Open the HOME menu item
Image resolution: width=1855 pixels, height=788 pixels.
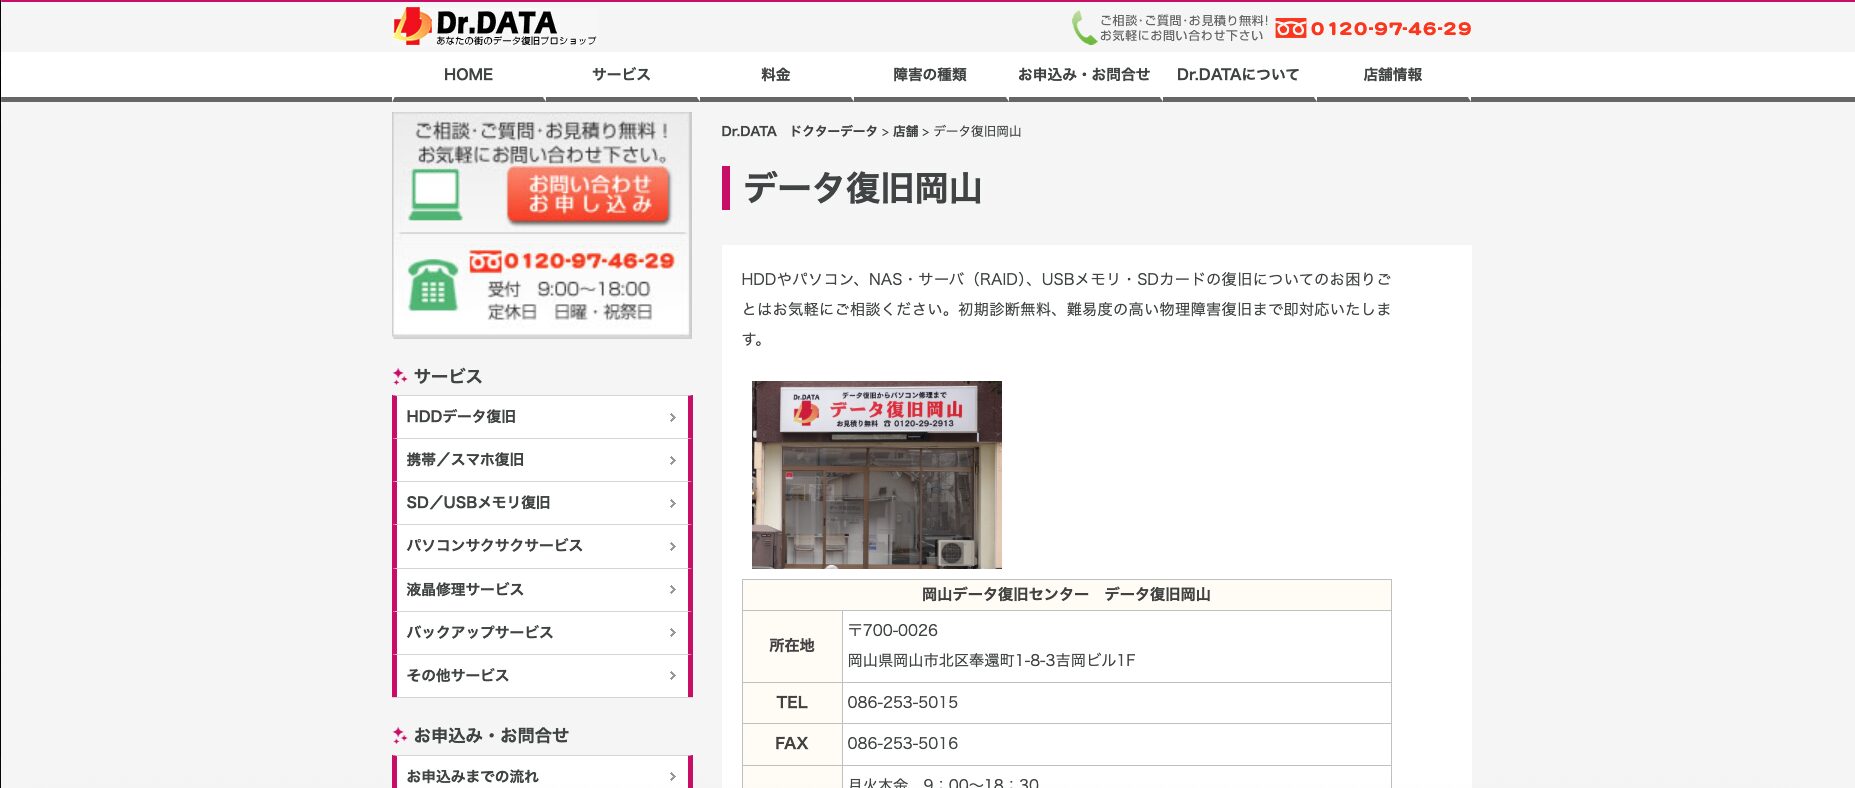pos(468,74)
